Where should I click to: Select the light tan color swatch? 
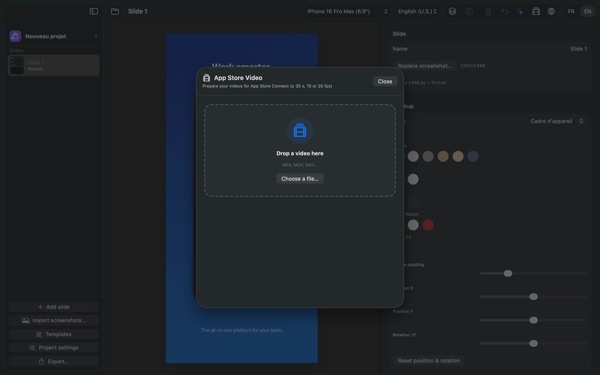click(458, 156)
